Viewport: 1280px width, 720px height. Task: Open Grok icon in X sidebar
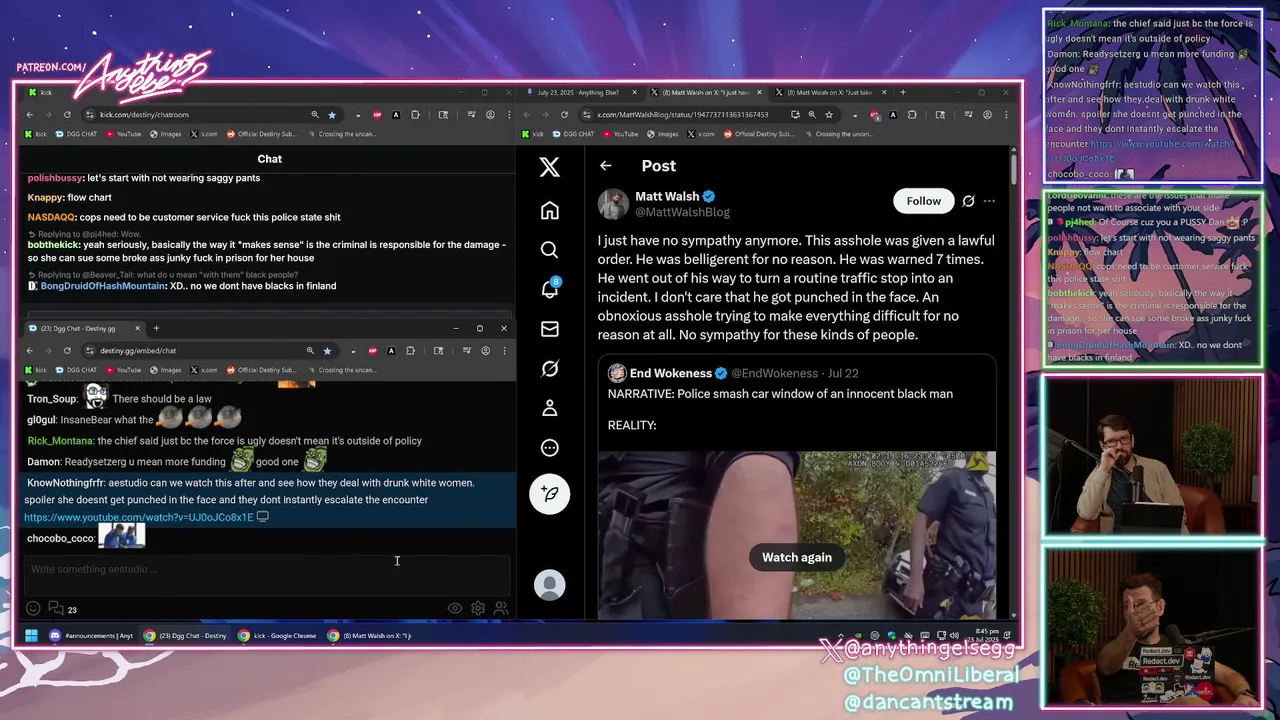[549, 369]
